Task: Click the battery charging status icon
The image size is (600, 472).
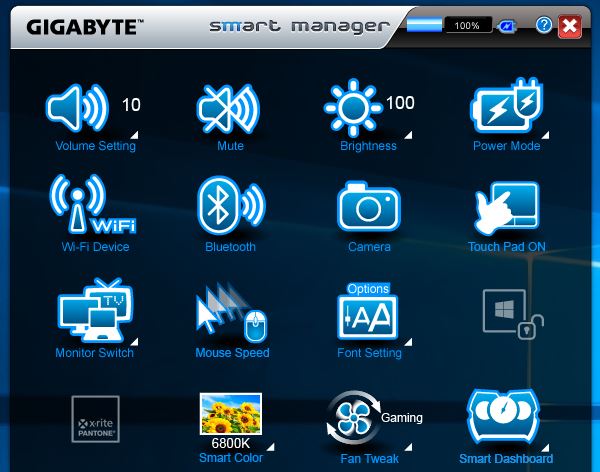Action: tap(506, 26)
